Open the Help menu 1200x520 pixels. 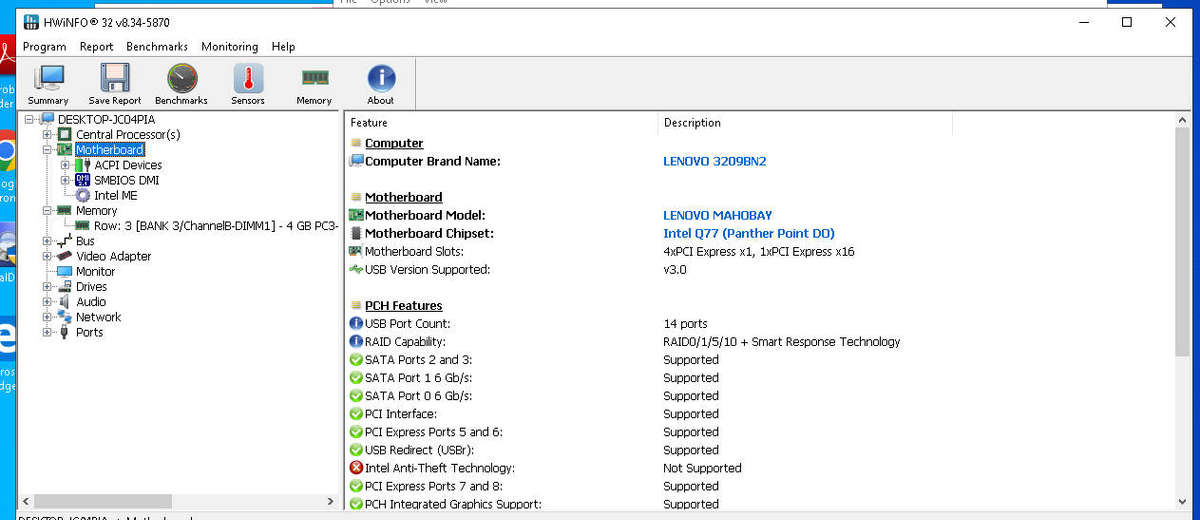[x=283, y=46]
